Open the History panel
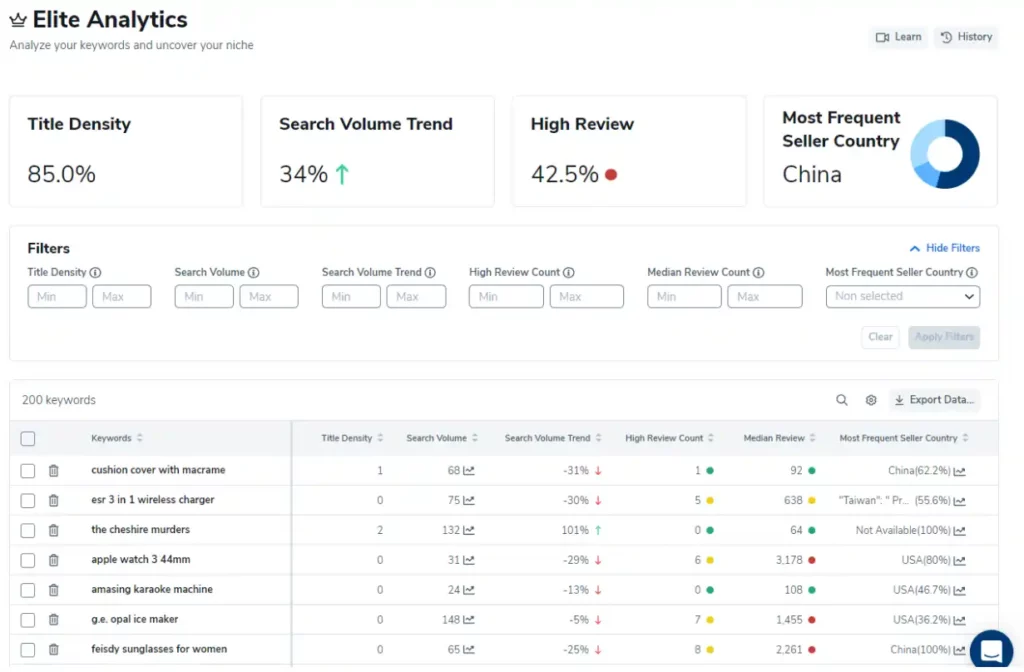 [x=965, y=37]
